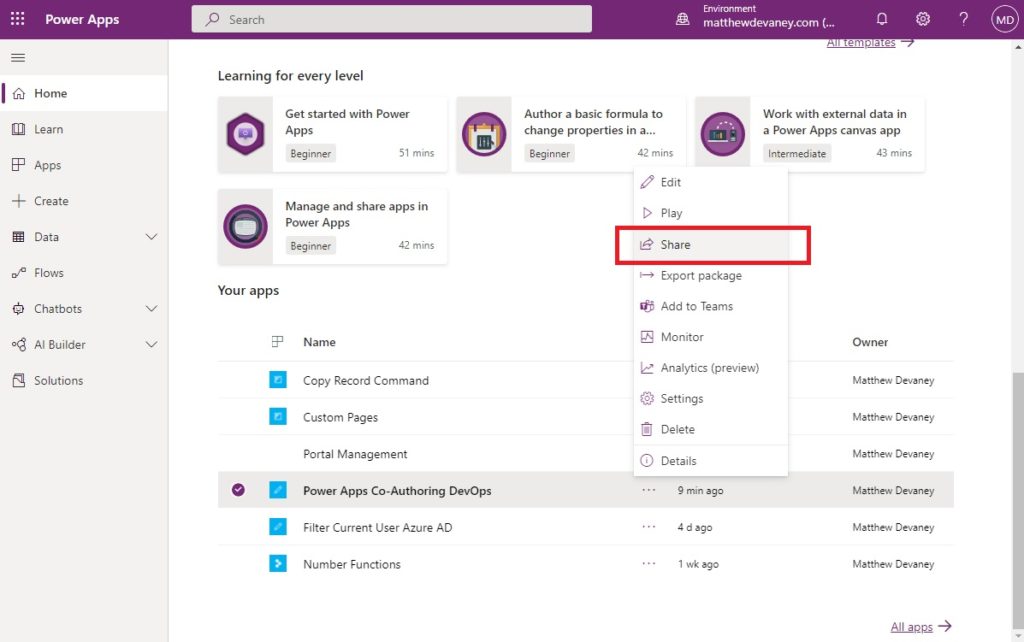Open the All templates link

pyautogui.click(x=861, y=42)
